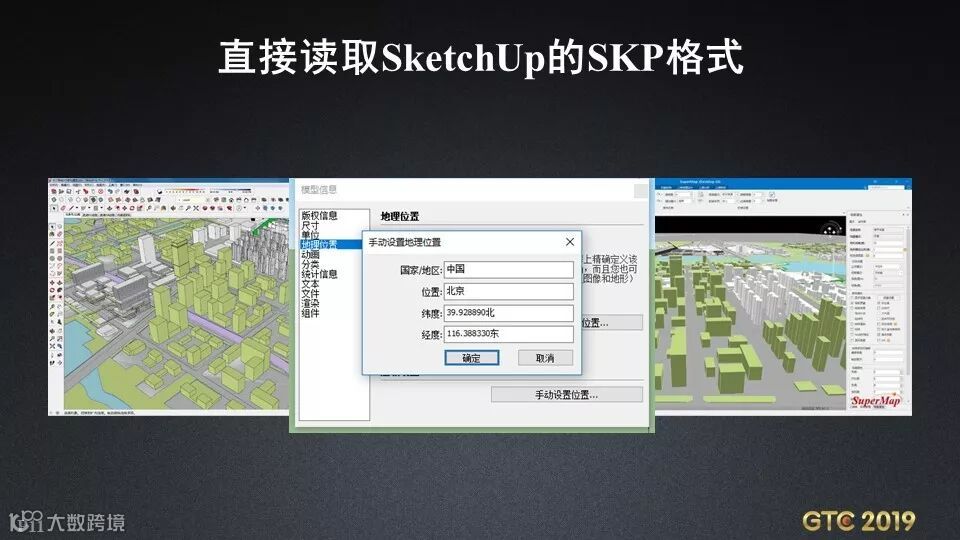Click the 纬度 field with 39.928890北
This screenshot has width=960, height=540.
pos(509,313)
